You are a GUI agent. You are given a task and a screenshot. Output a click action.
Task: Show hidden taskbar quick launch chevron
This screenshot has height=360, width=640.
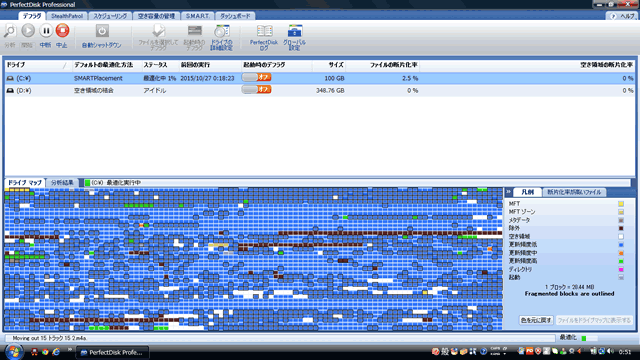pyautogui.click(x=70, y=349)
